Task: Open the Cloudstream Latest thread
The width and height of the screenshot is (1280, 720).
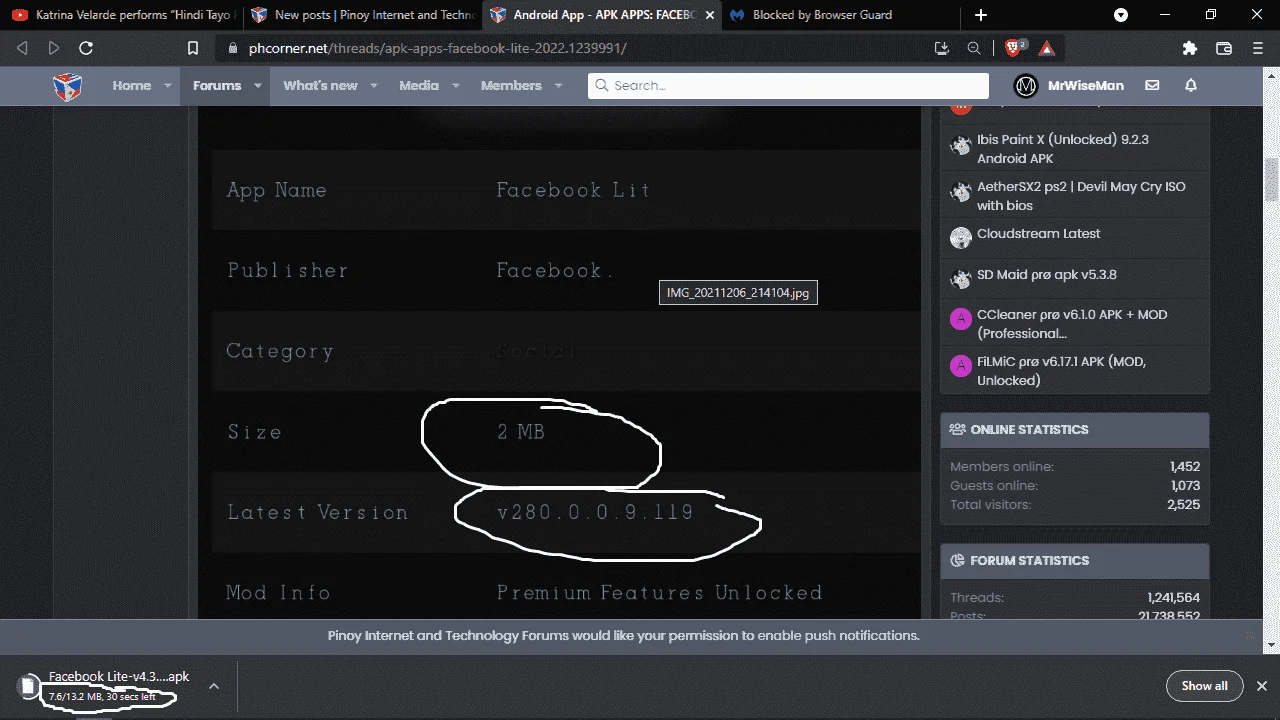Action: point(1038,234)
